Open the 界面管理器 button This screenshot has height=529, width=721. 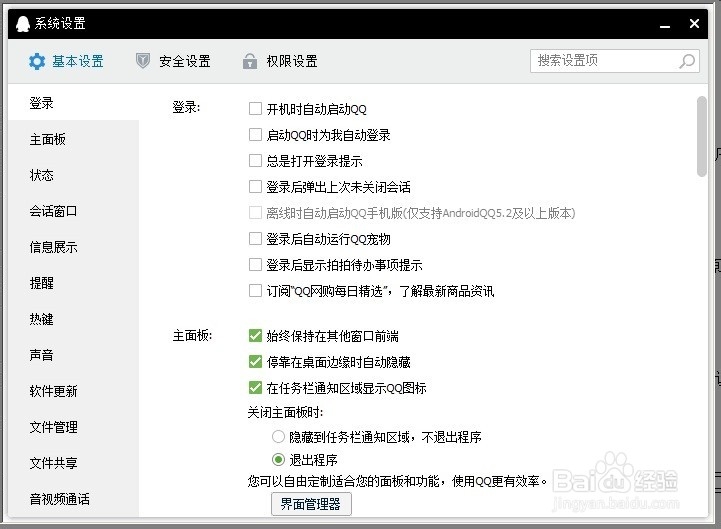coord(311,504)
